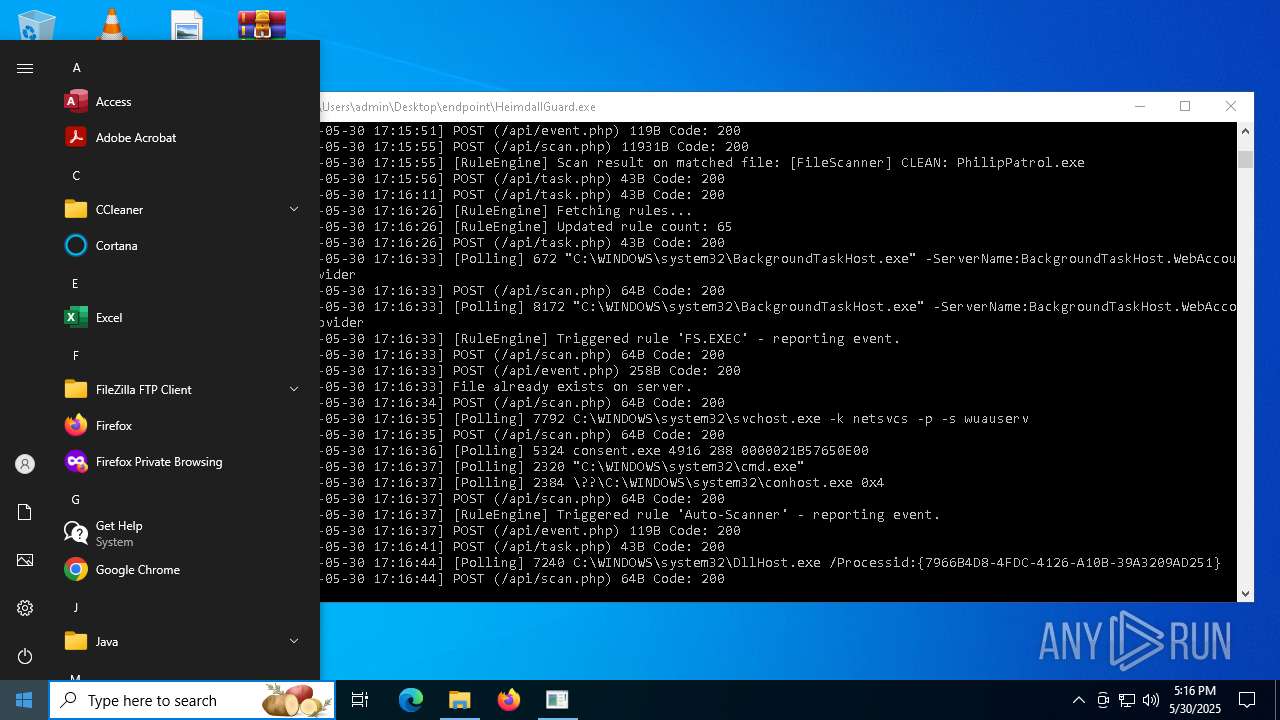Open Firefox from the taskbar
Image resolution: width=1280 pixels, height=720 pixels.
(x=508, y=700)
